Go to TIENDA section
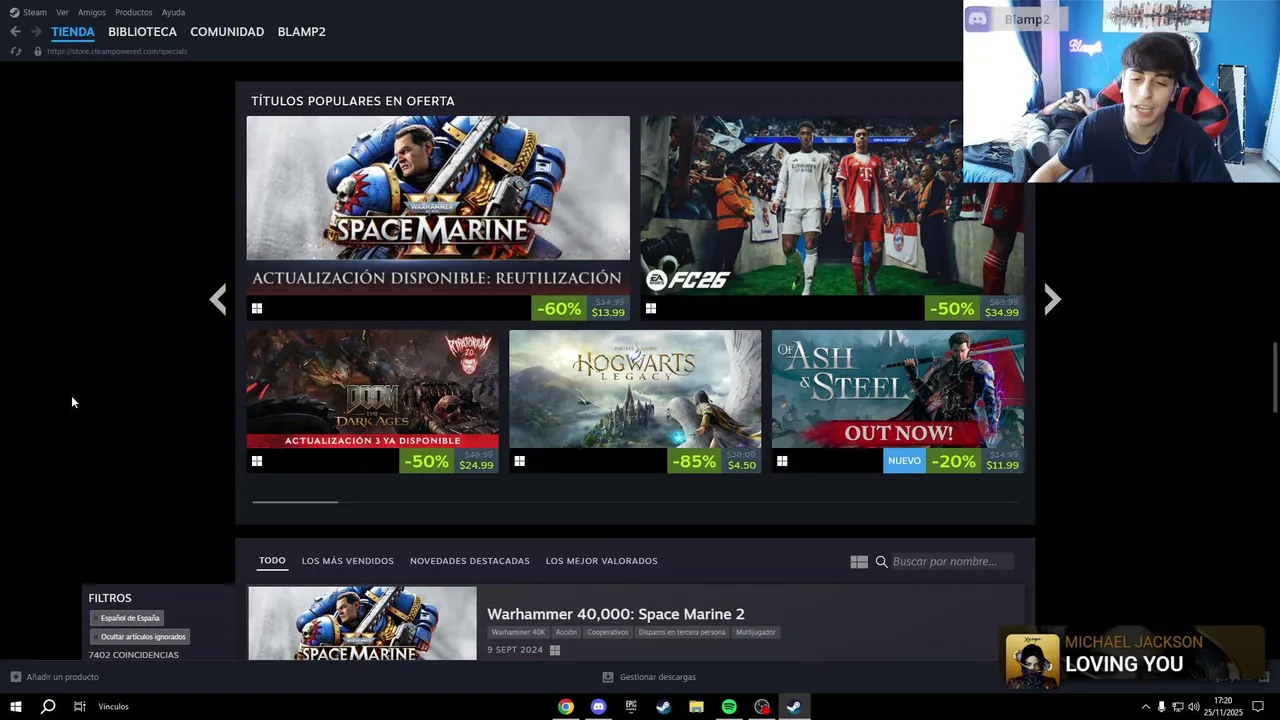The width and height of the screenshot is (1280, 720). [73, 32]
